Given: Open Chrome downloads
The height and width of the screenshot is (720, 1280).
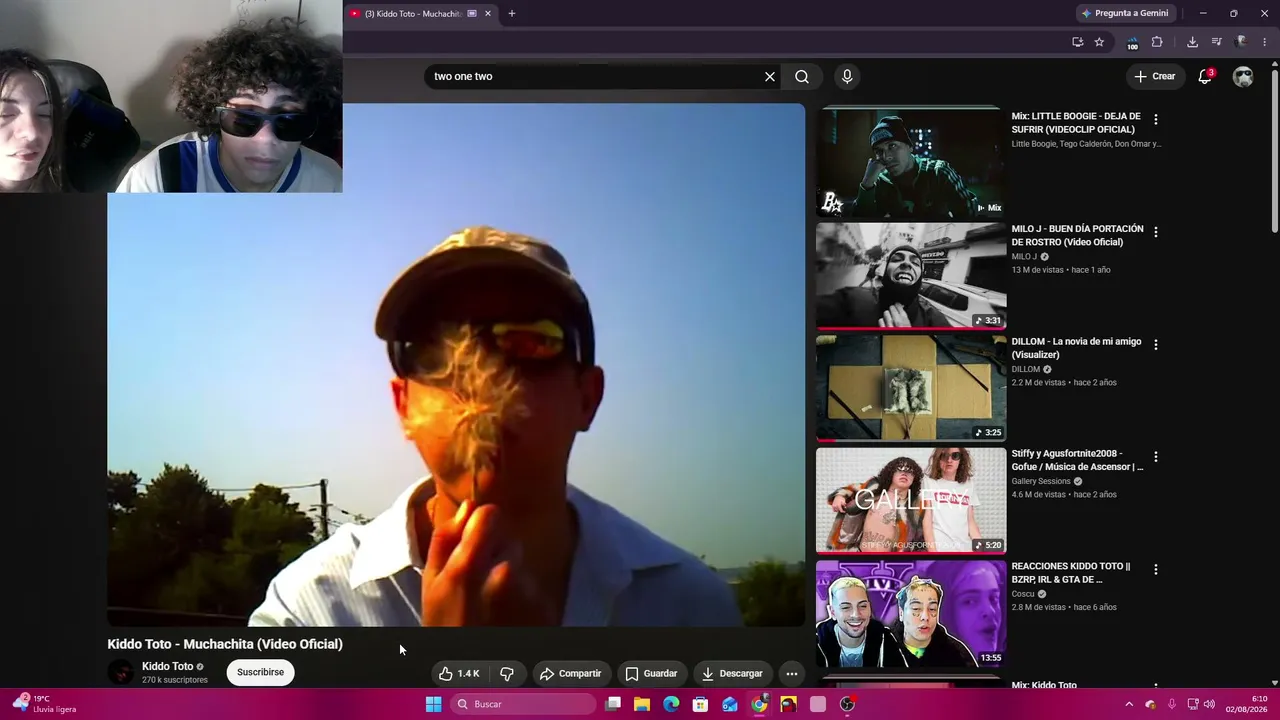Looking at the screenshot, I should click(1192, 42).
